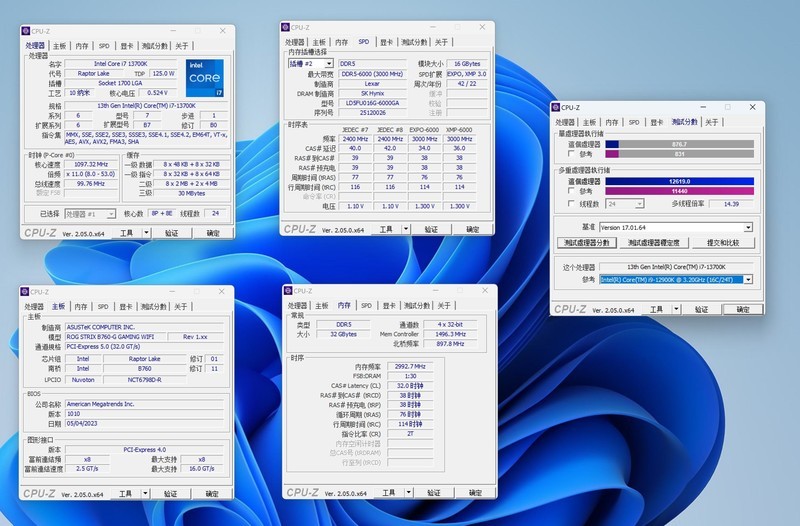This screenshot has height=526, width=800.
Task: Click the BIOS date 05/04/2023
Action: point(144,423)
